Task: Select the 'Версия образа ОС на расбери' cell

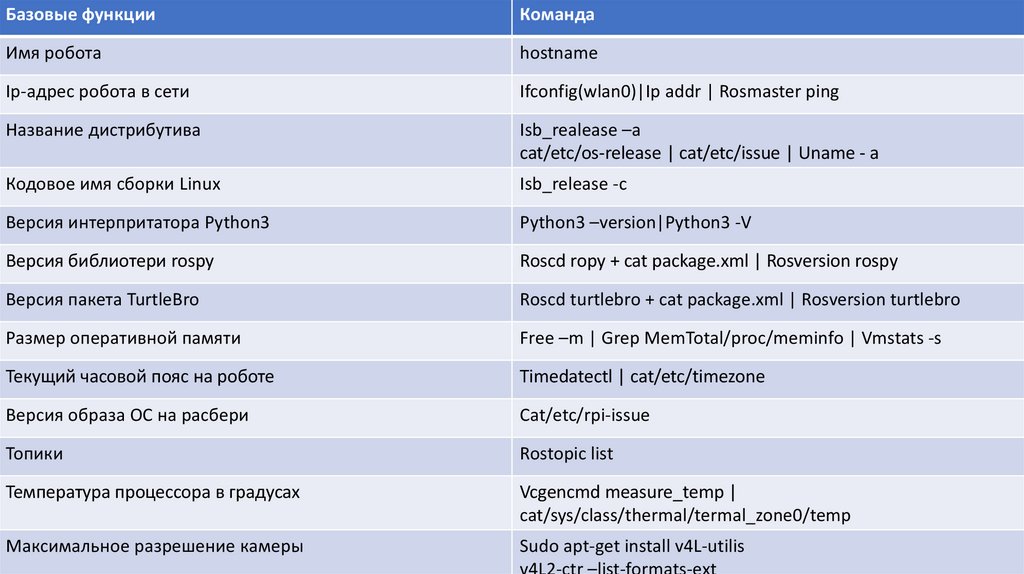Action: [x=127, y=415]
